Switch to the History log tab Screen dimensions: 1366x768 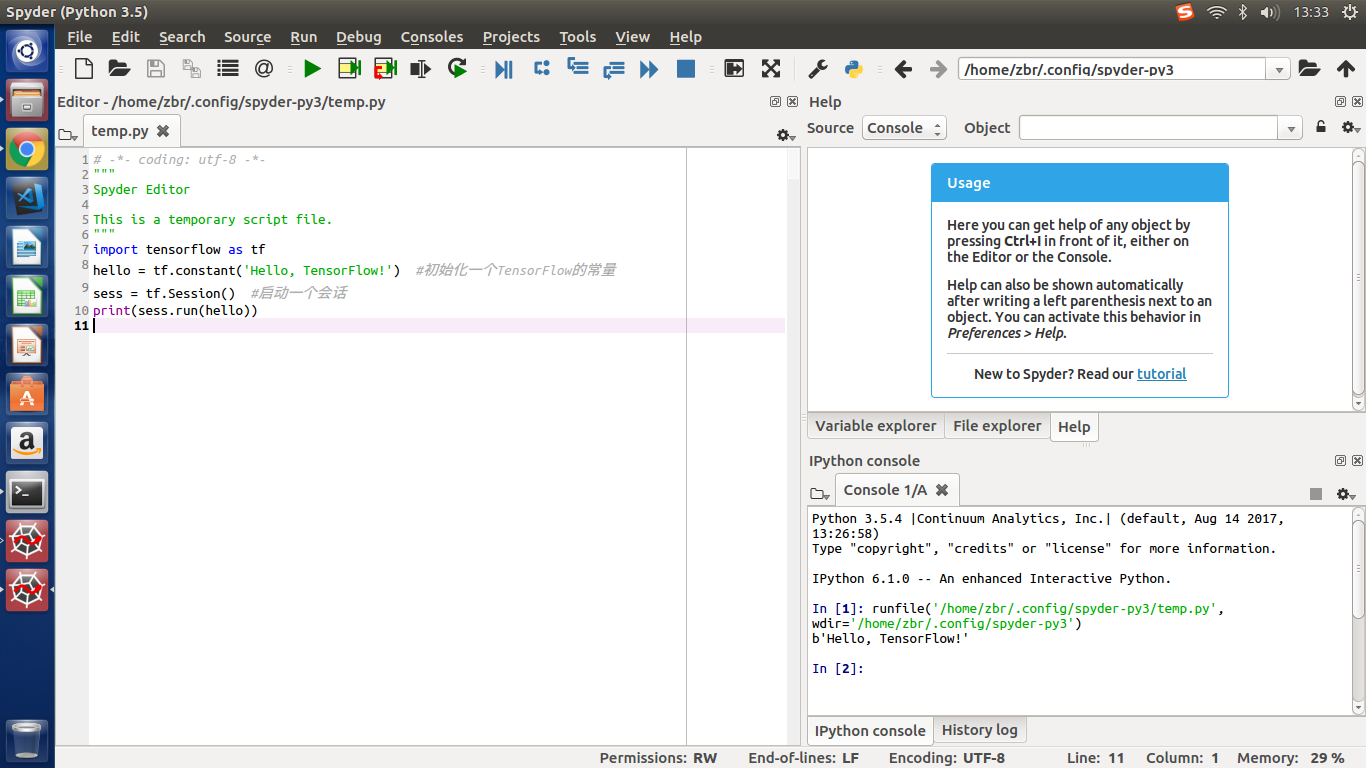(980, 730)
